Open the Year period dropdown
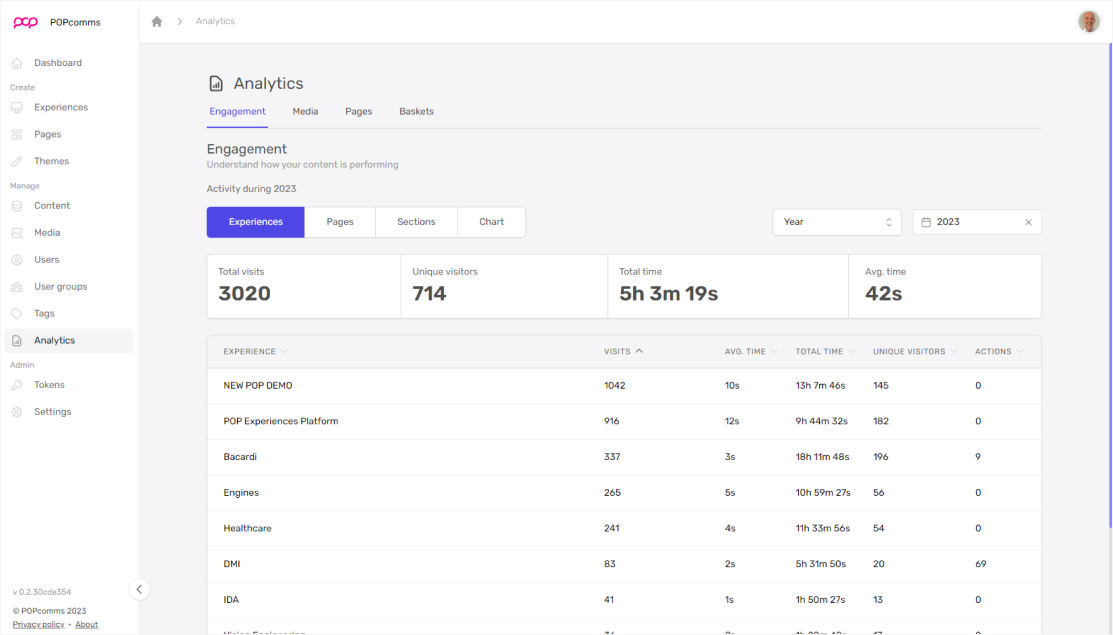 (x=837, y=222)
